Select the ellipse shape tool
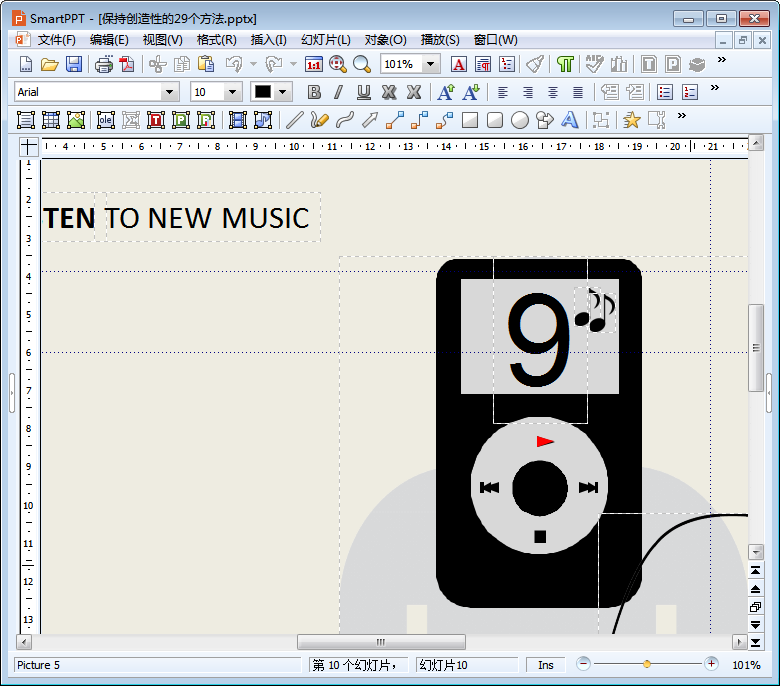 point(520,121)
